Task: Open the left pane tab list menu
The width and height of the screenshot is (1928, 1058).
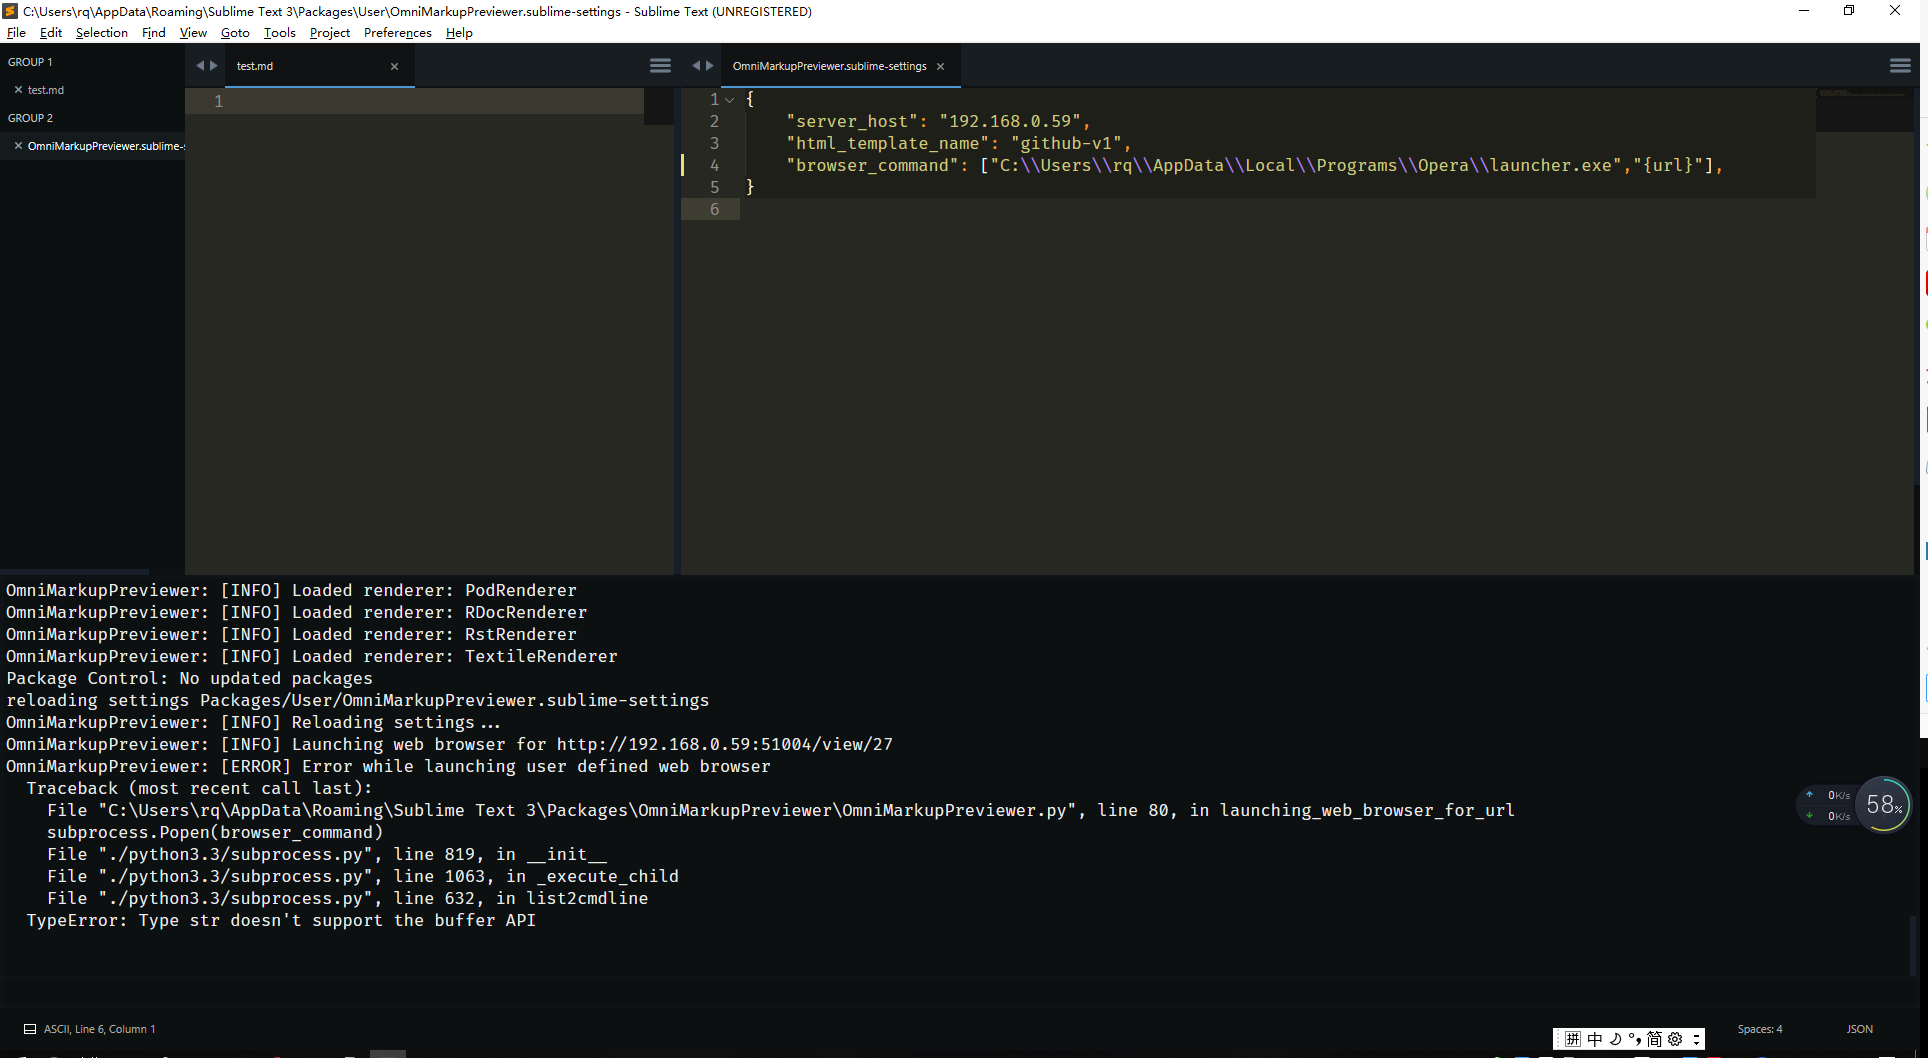Action: pyautogui.click(x=660, y=66)
